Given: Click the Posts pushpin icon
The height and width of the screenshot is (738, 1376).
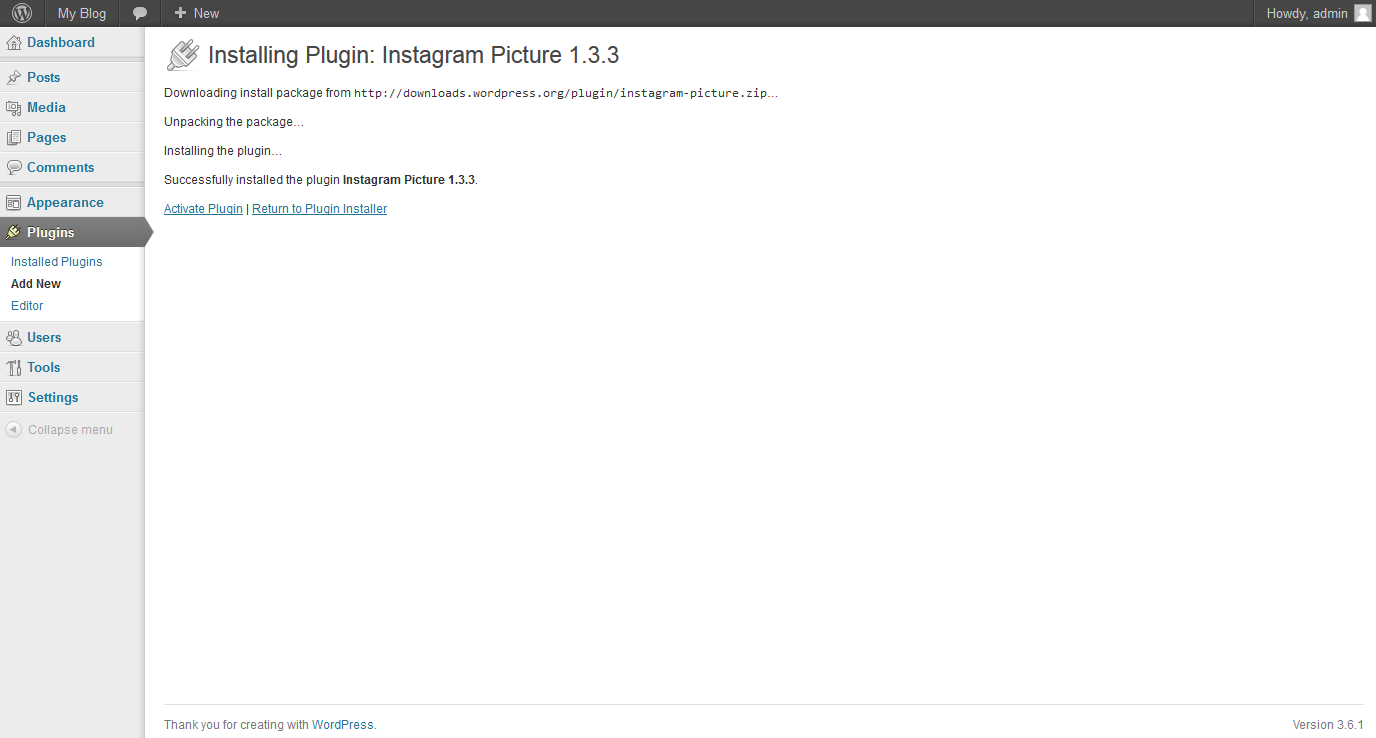Looking at the screenshot, I should coord(14,78).
